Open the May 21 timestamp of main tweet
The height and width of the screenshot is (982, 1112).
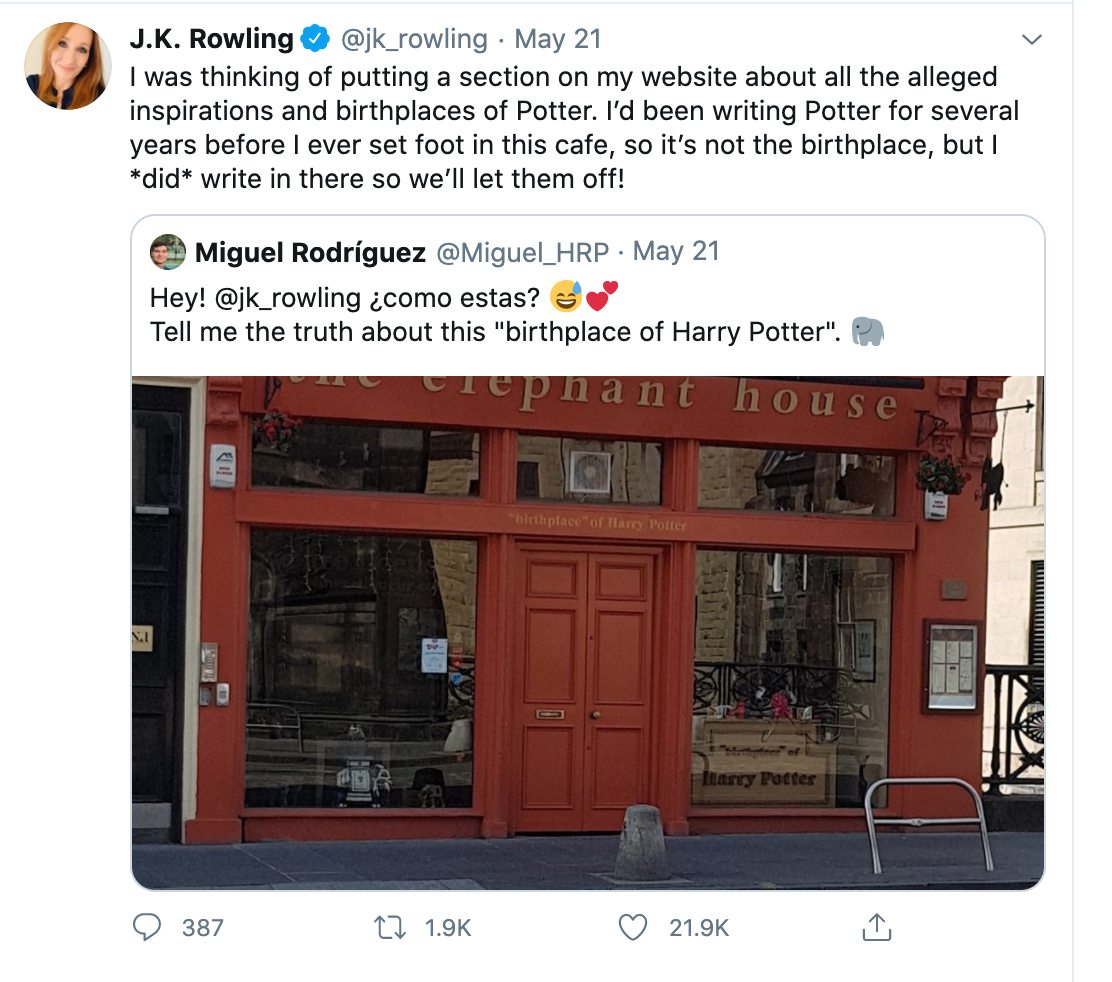pyautogui.click(x=557, y=38)
